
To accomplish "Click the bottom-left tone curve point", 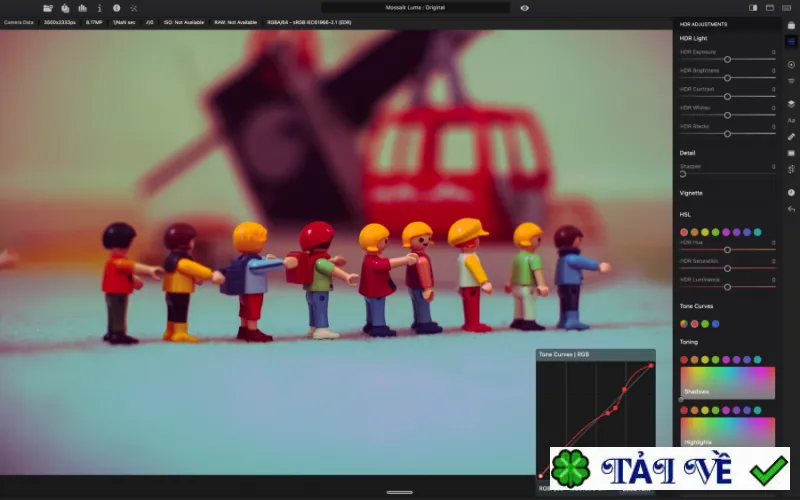I will click(x=540, y=476).
